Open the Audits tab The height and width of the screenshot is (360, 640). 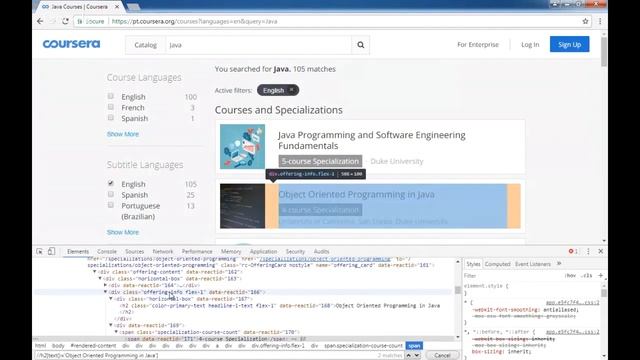(x=321, y=251)
